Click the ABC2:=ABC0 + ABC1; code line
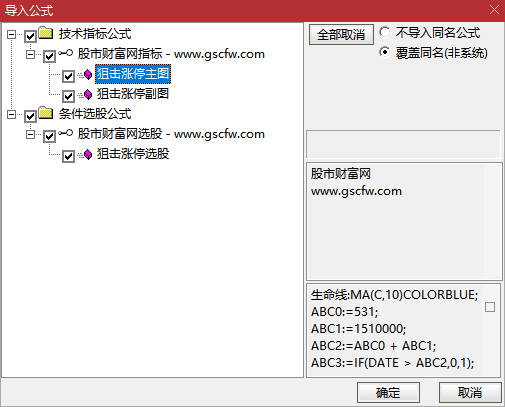Viewport: 505px width, 407px height. point(373,346)
